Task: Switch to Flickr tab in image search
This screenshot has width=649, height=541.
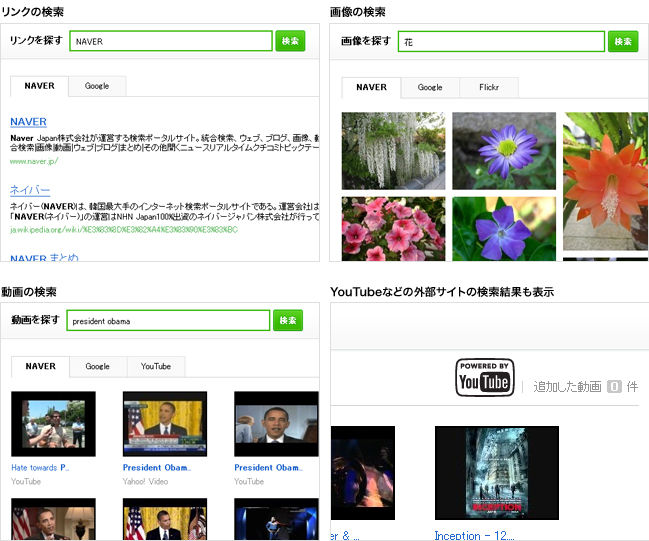Action: click(489, 87)
